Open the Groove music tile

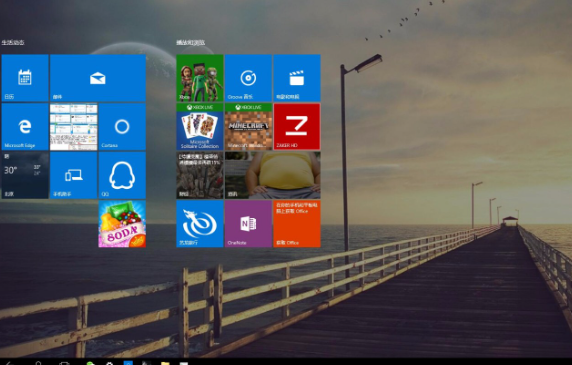[248, 78]
